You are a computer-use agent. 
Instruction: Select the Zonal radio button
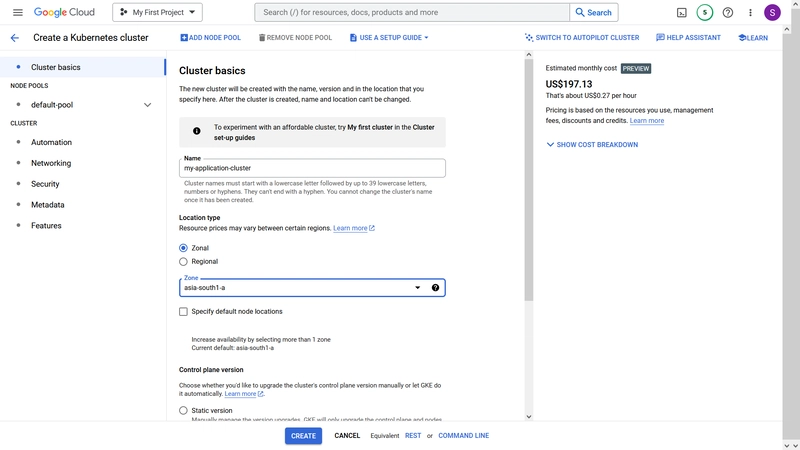(x=183, y=248)
